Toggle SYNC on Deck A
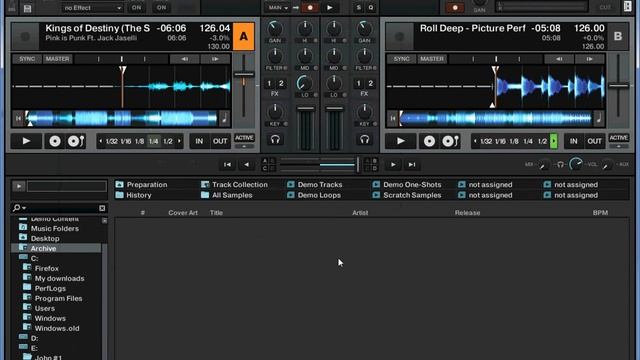Viewport: 640px width, 360px height. pos(27,59)
